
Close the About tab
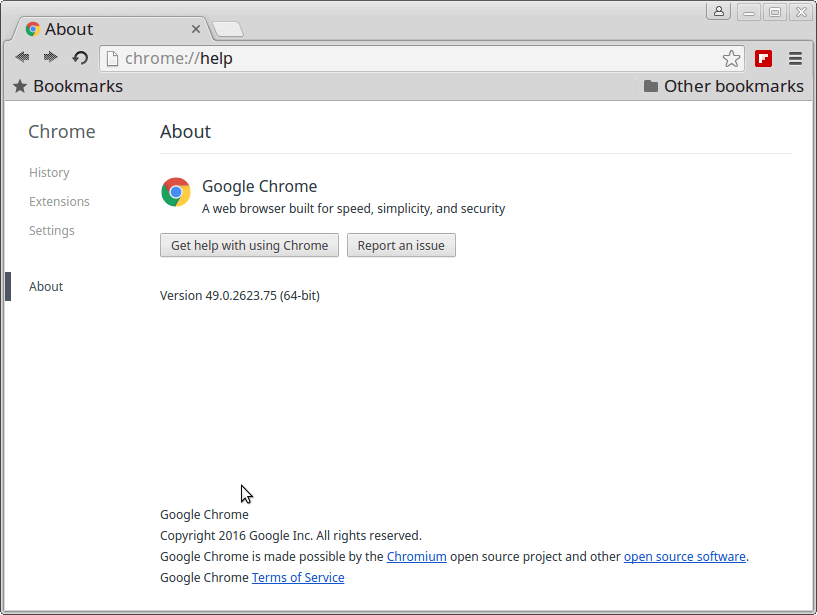pyautogui.click(x=196, y=29)
